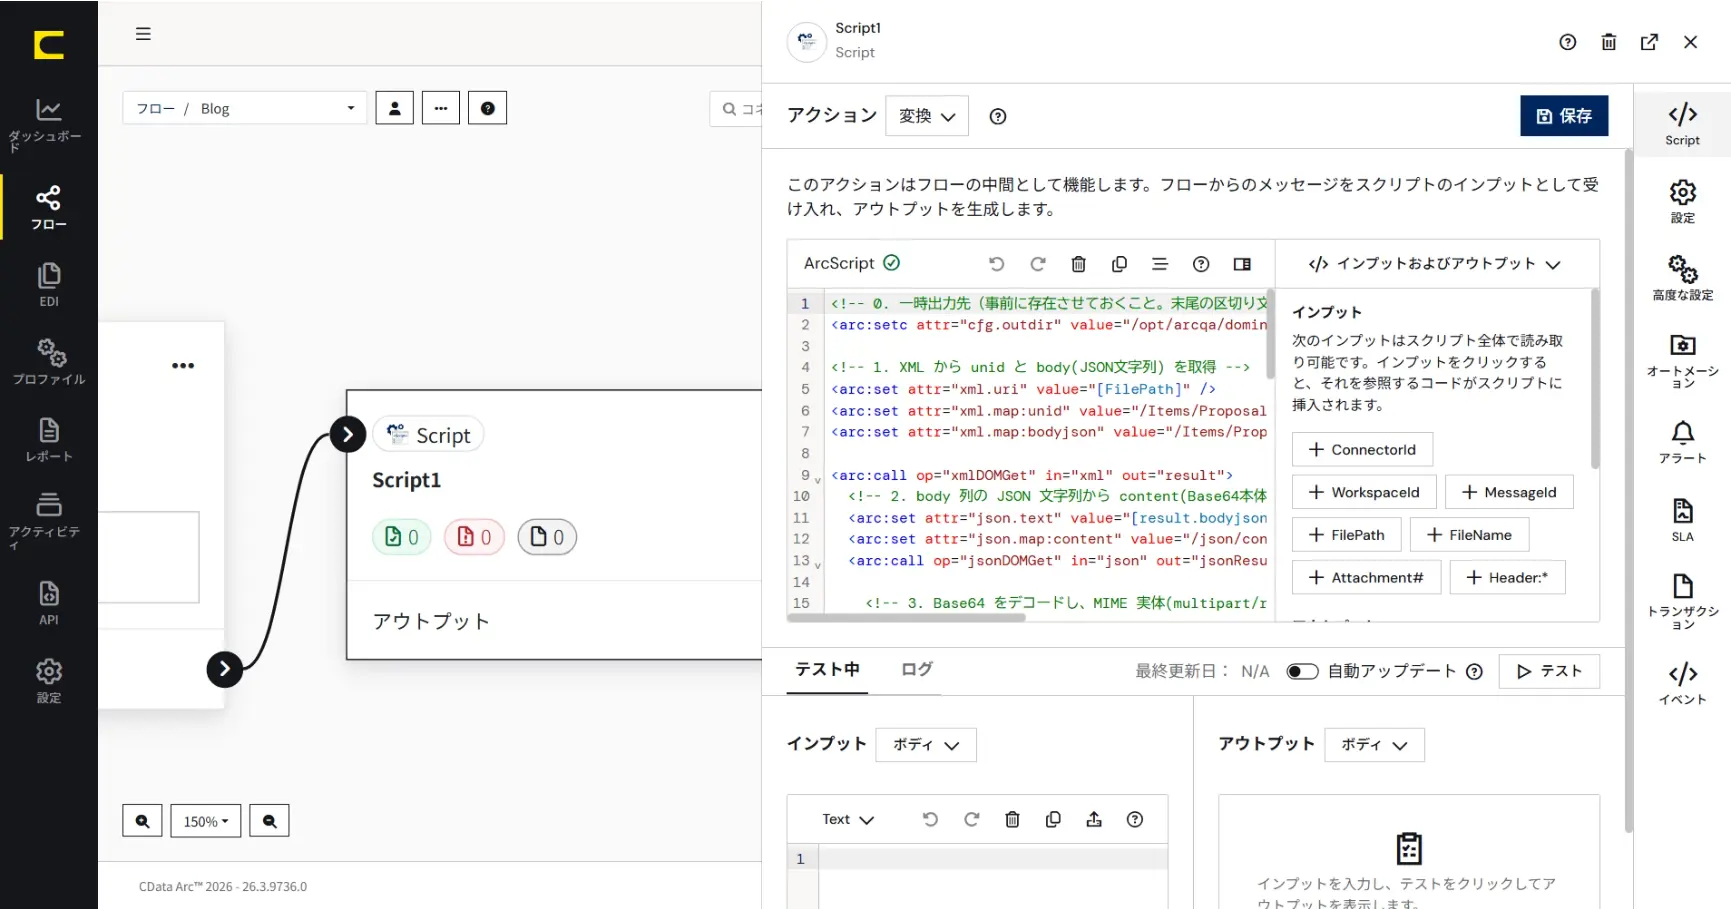Delete Script1 connector via trash icon
The width and height of the screenshot is (1731, 909).
1609,42
